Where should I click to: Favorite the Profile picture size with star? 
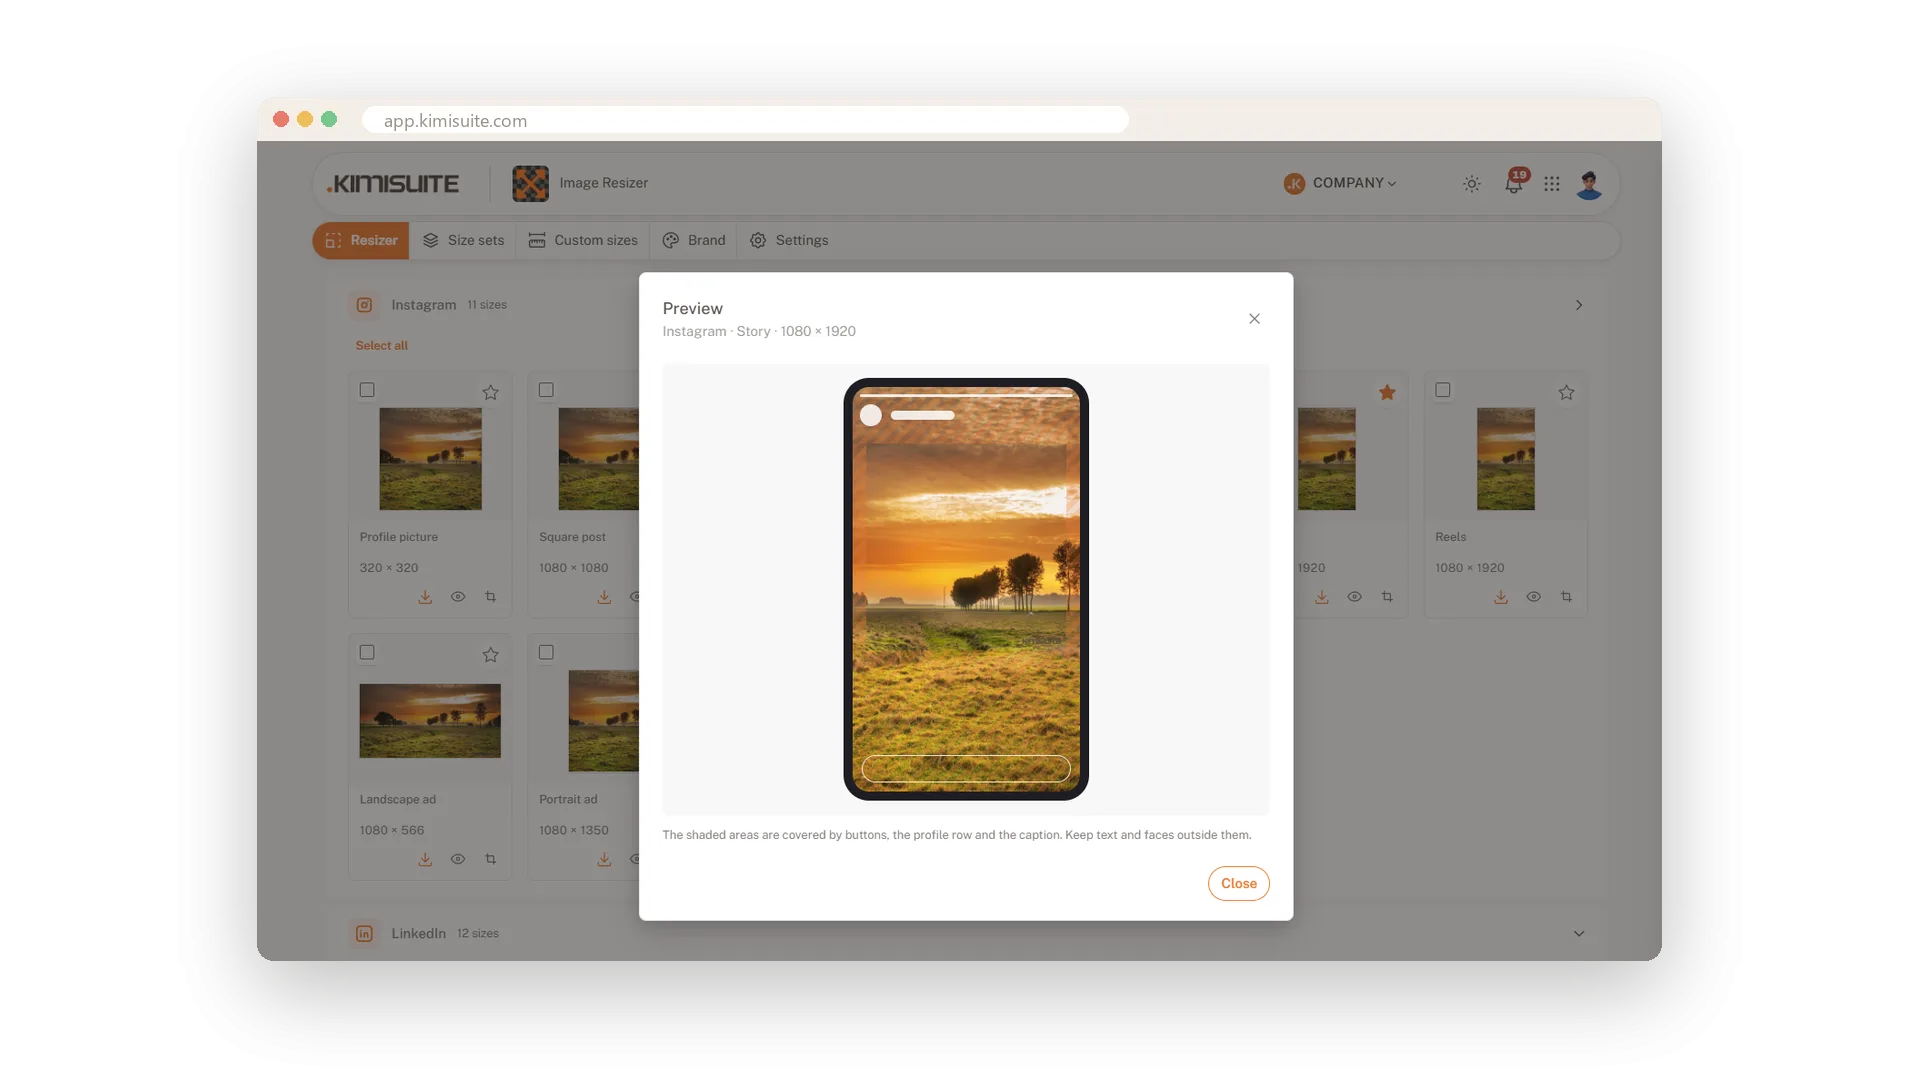pyautogui.click(x=490, y=392)
